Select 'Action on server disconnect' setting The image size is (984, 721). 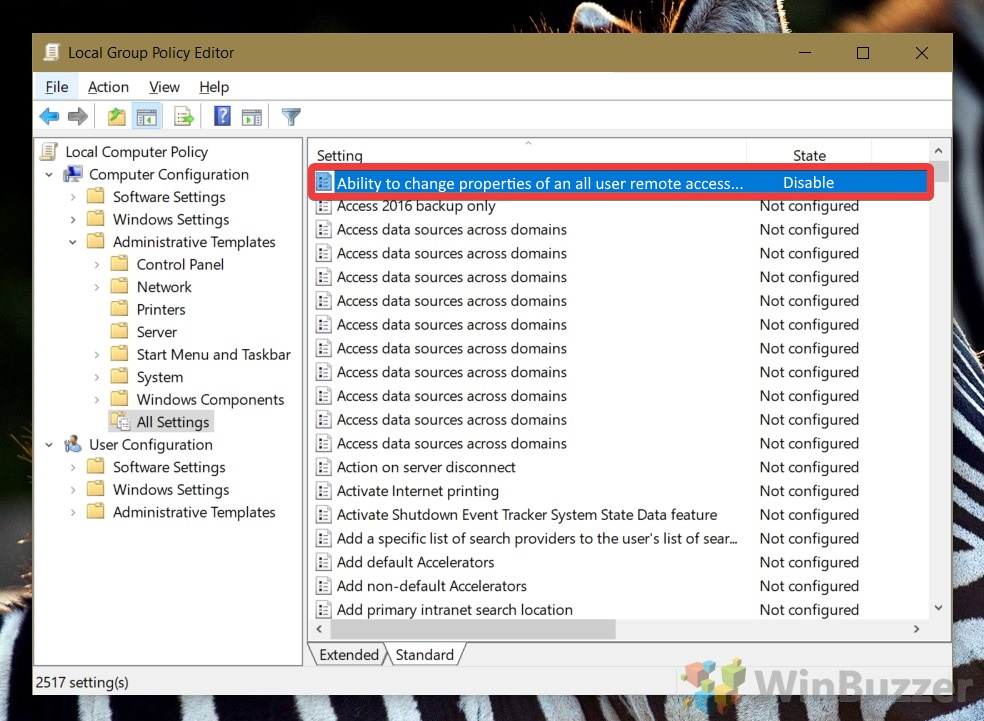click(x=426, y=467)
